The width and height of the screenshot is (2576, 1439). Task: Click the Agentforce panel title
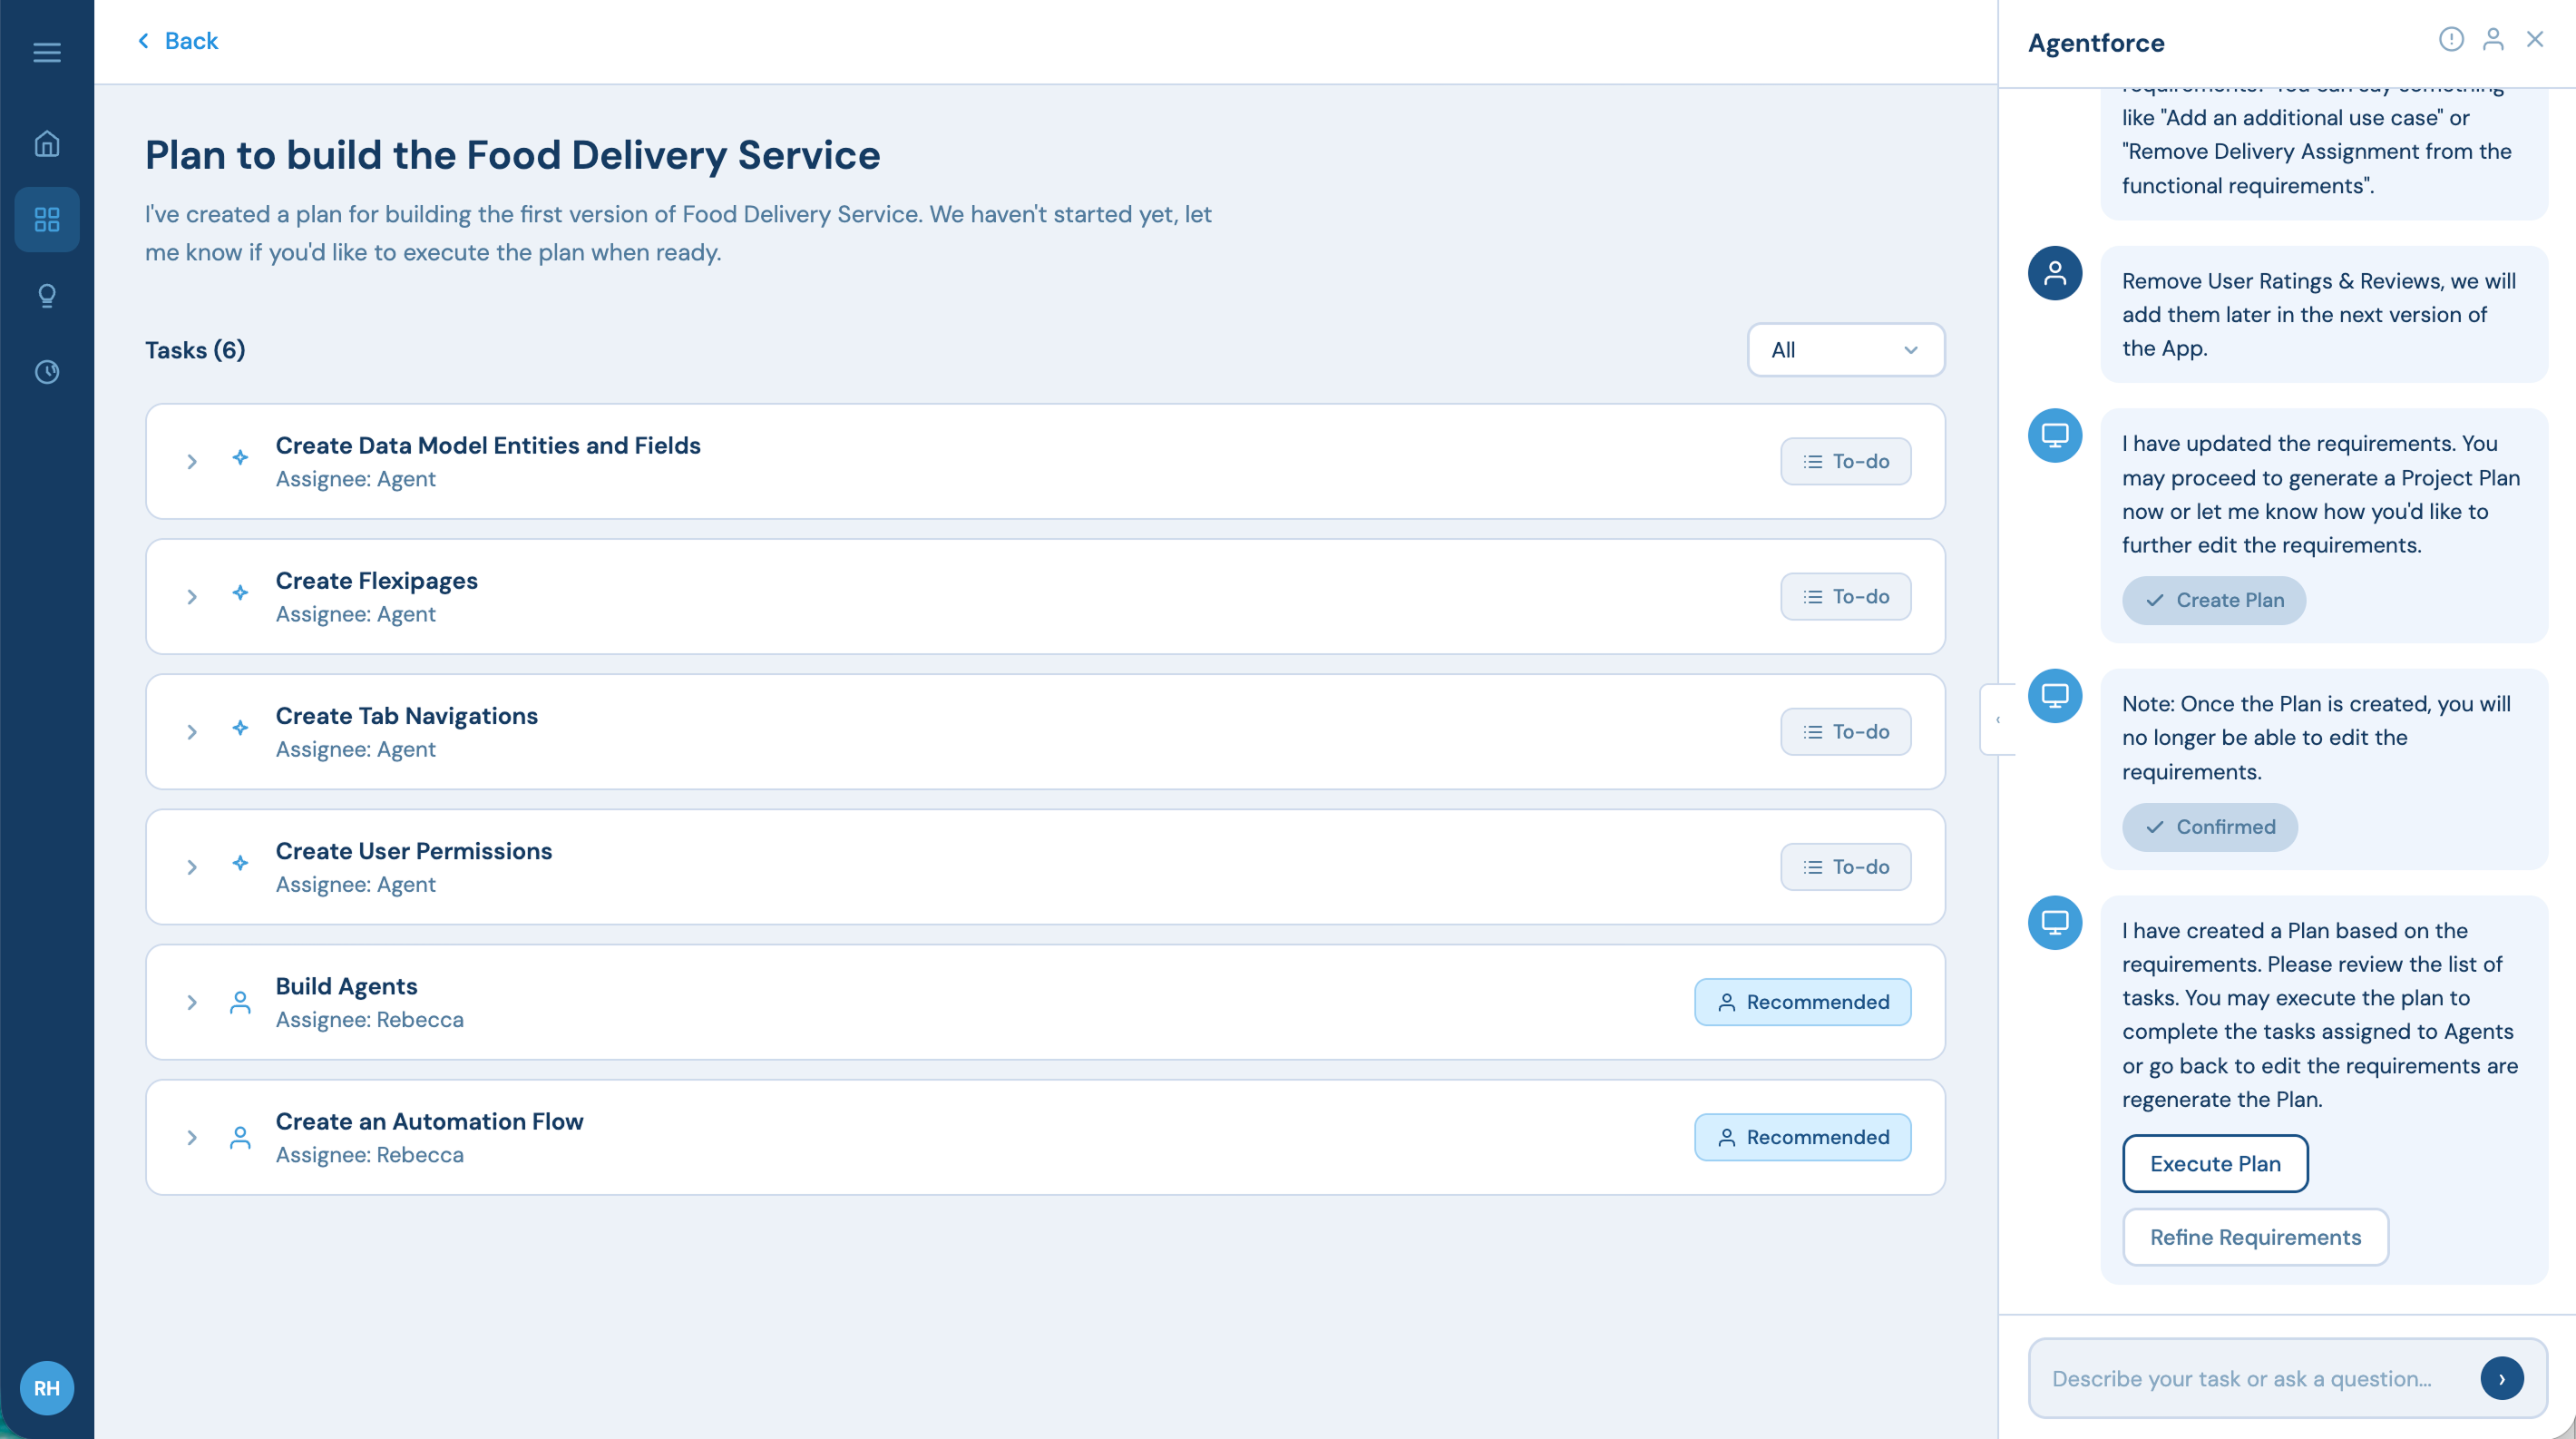click(x=2096, y=43)
